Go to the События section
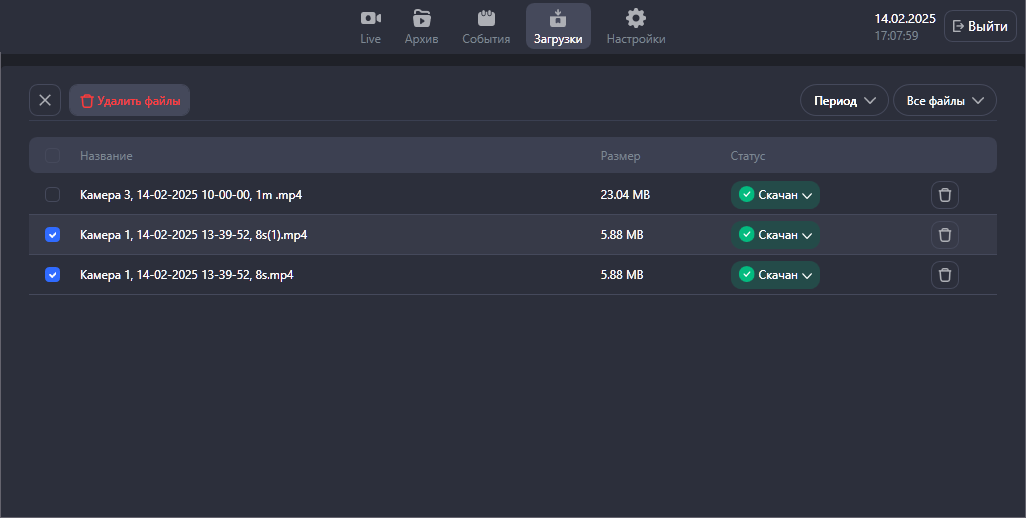 486,27
